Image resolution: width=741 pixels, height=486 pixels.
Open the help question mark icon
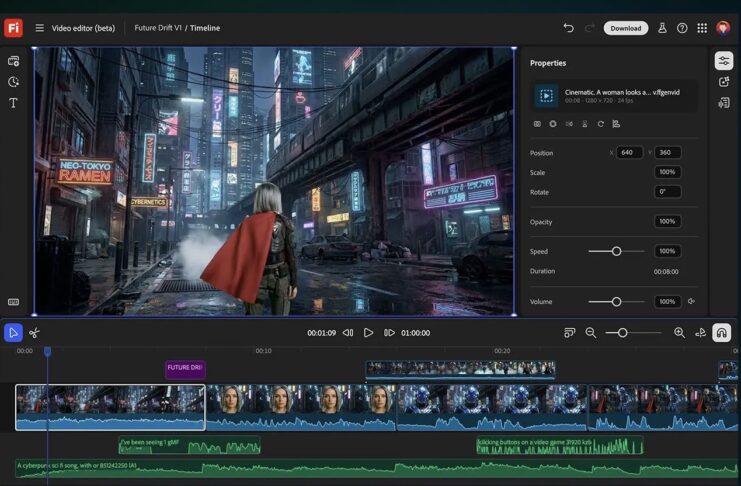[682, 28]
